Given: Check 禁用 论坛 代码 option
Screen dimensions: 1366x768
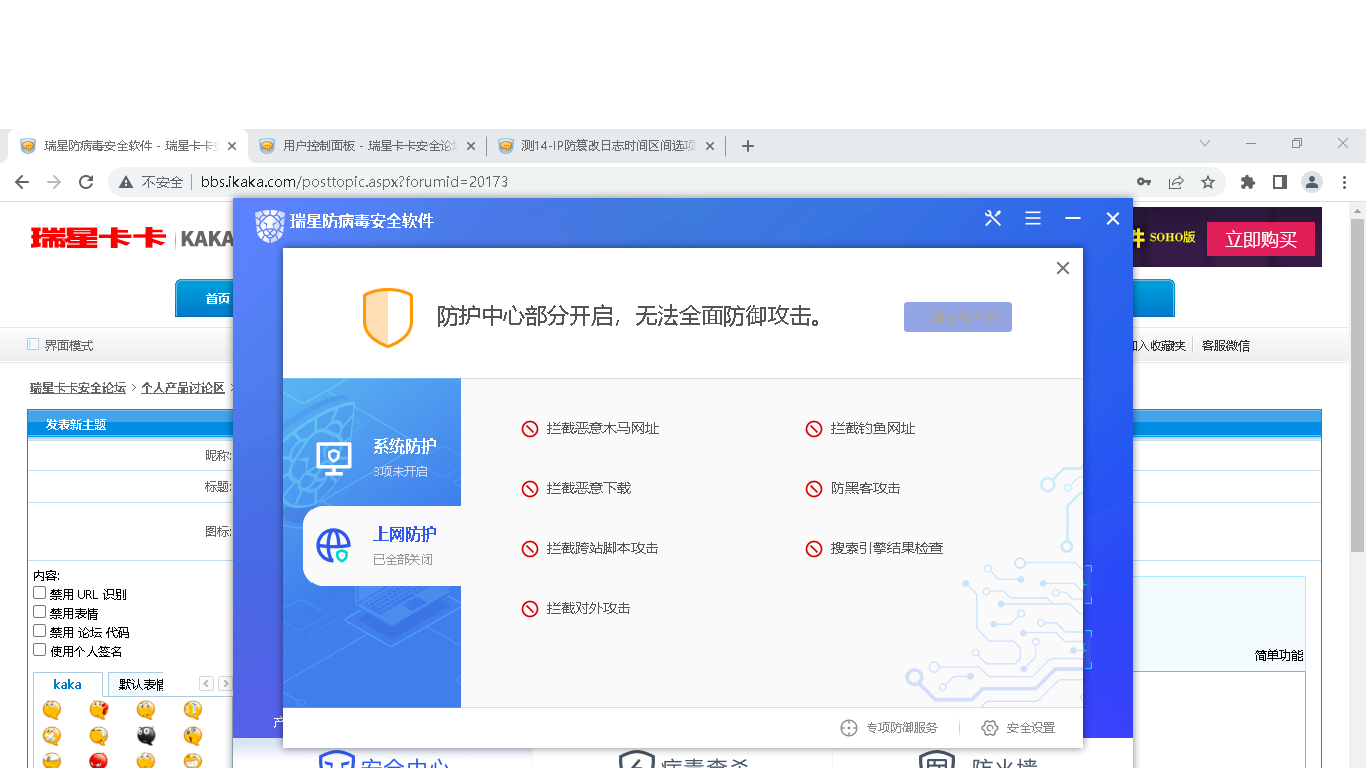Looking at the screenshot, I should 40,631.
